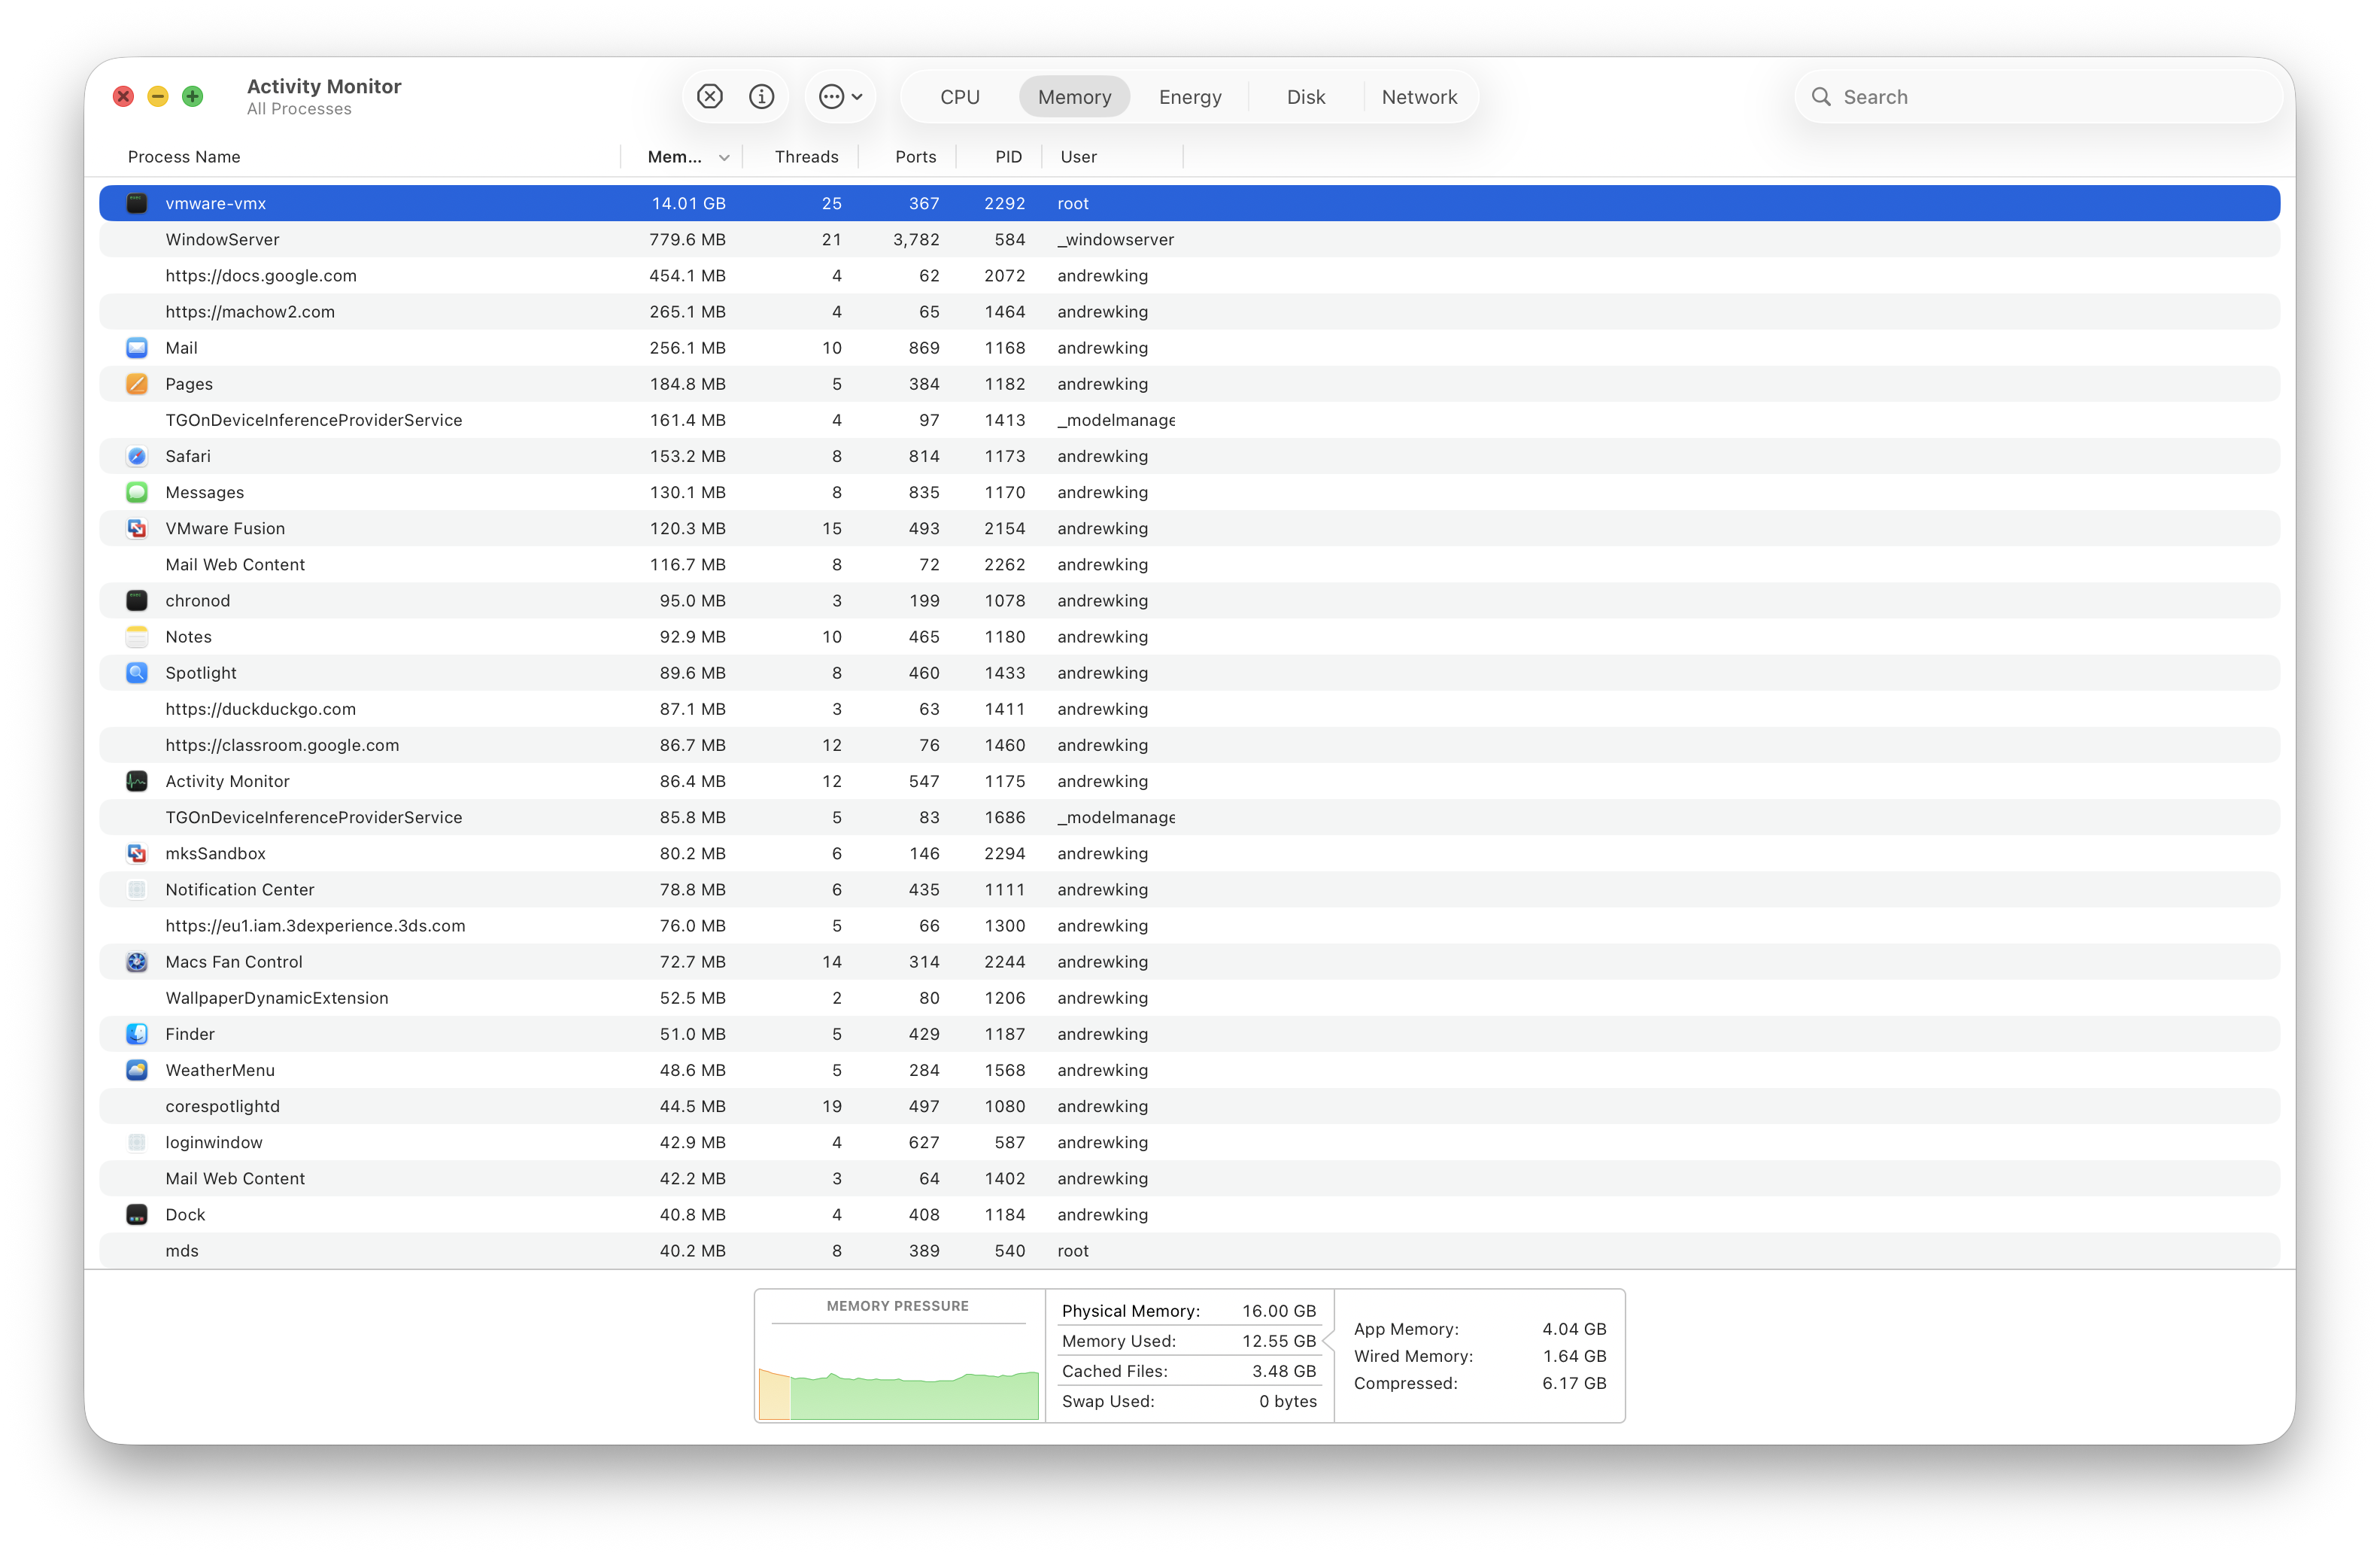Click the Safari compass icon
Image resolution: width=2380 pixels, height=1556 pixels.
pyautogui.click(x=137, y=456)
